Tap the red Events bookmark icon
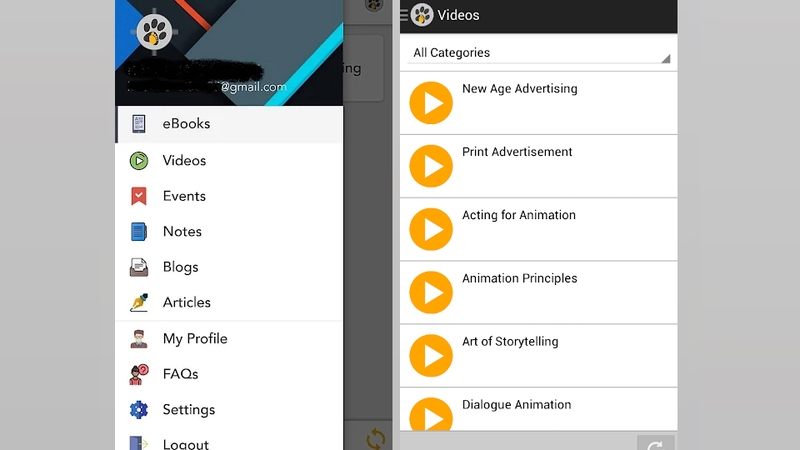800x450 pixels. [139, 196]
